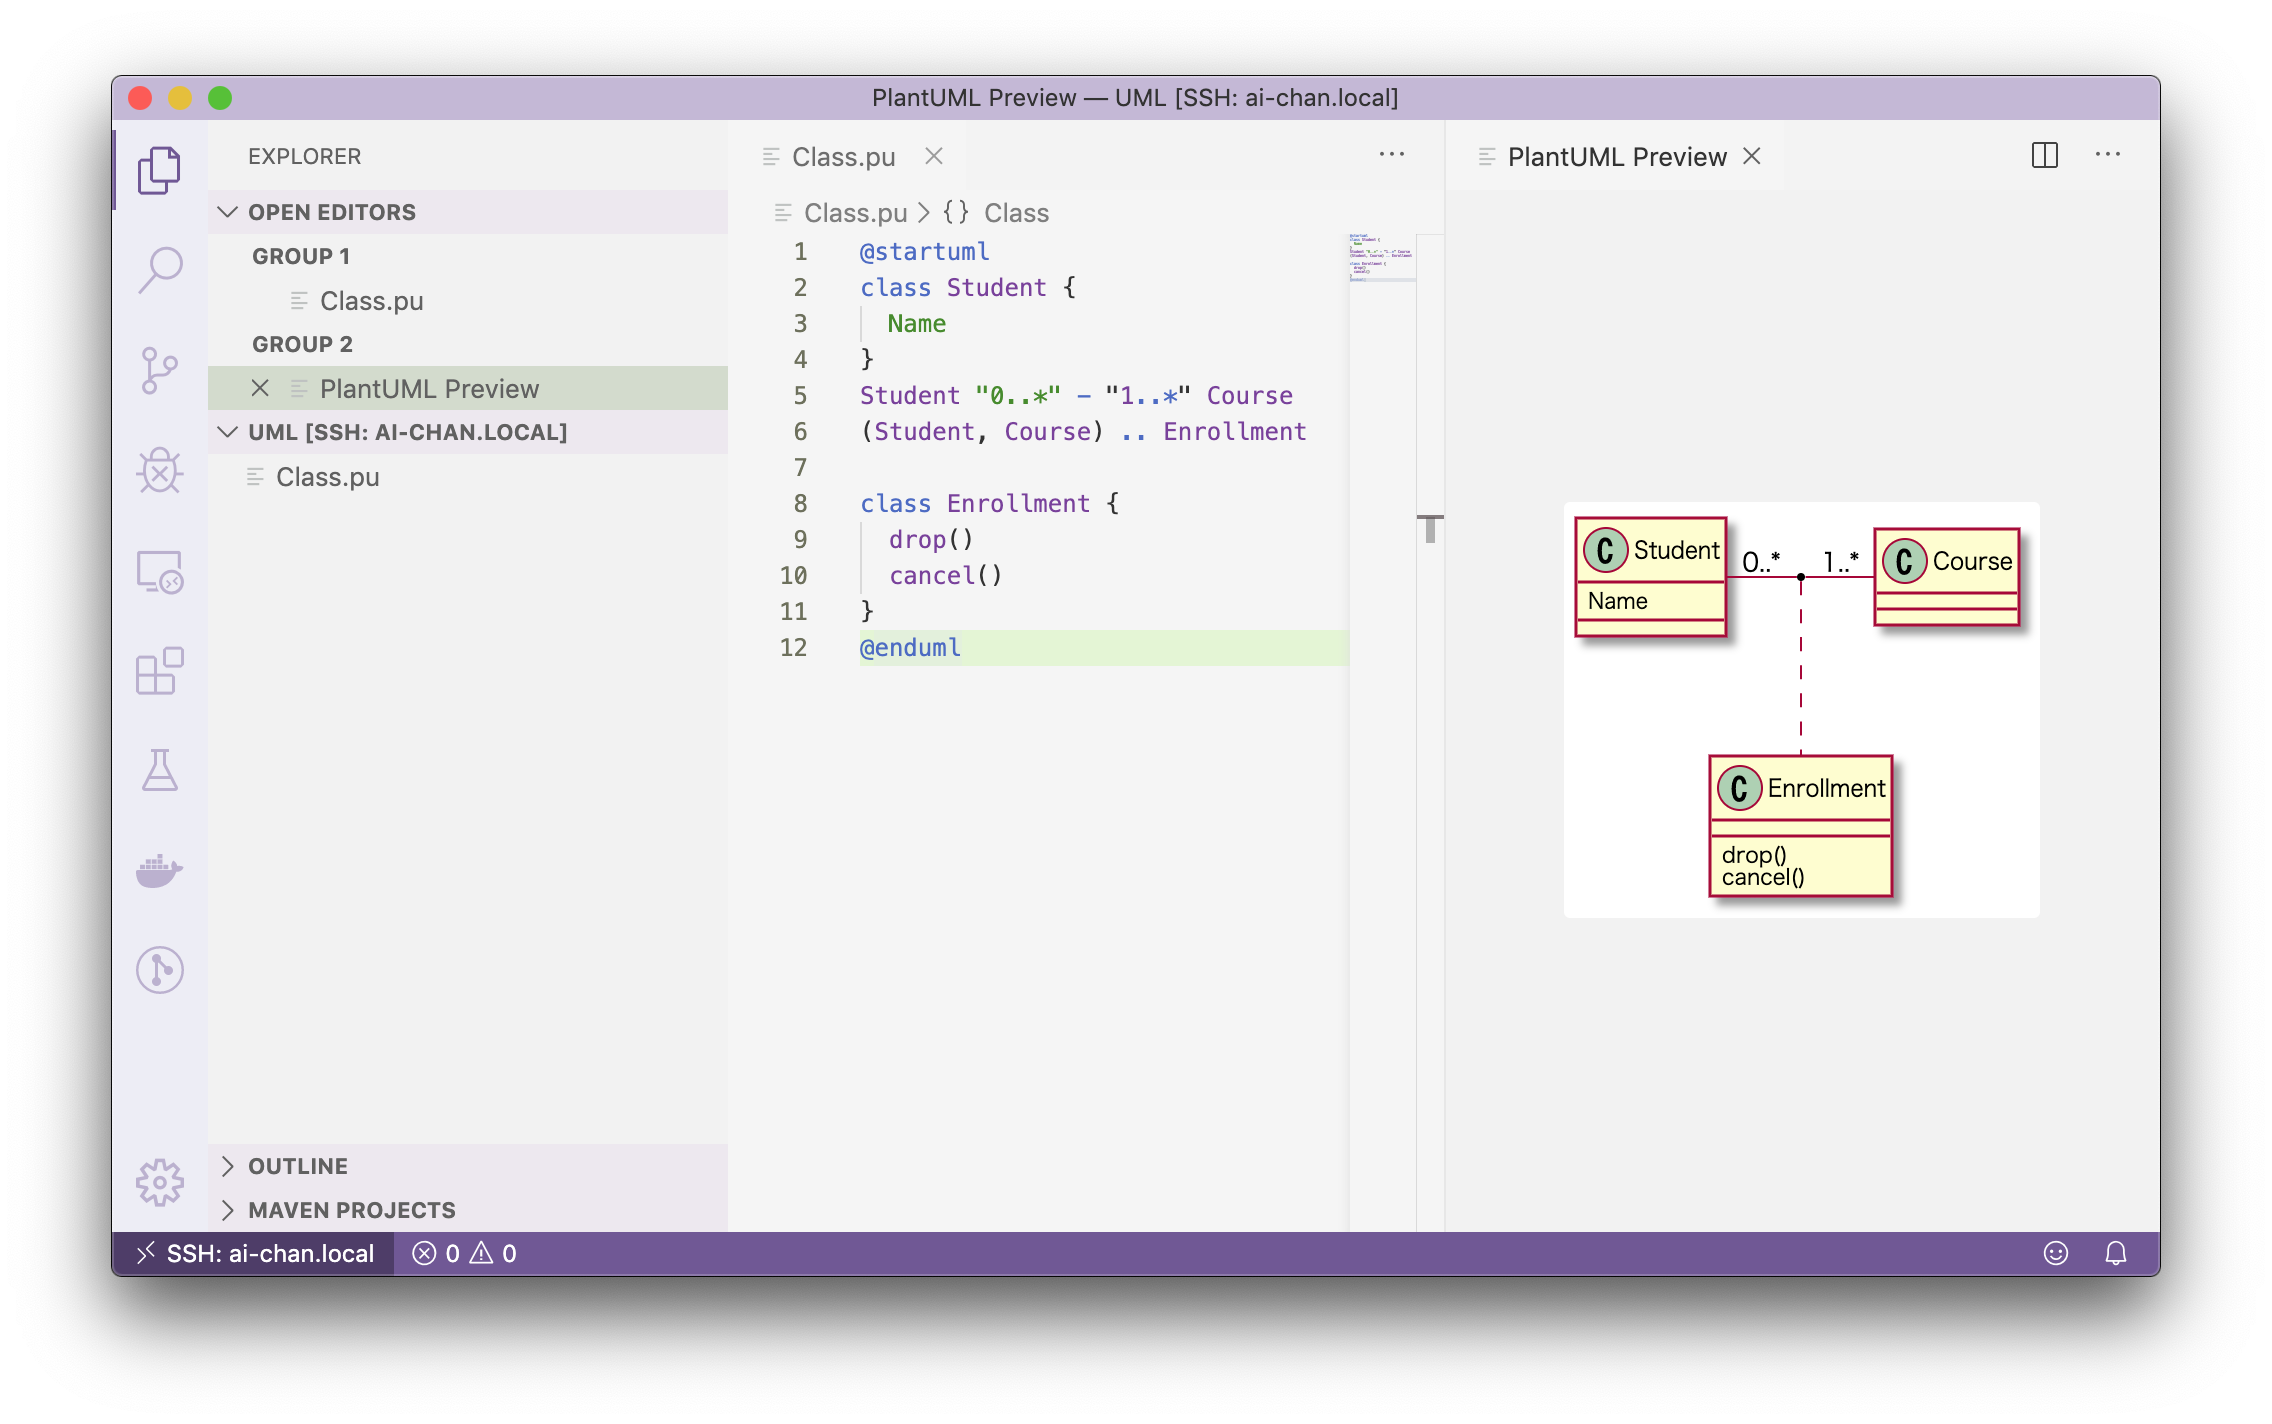Open notifications via the bell icon
The image size is (2272, 1424).
click(x=2117, y=1253)
